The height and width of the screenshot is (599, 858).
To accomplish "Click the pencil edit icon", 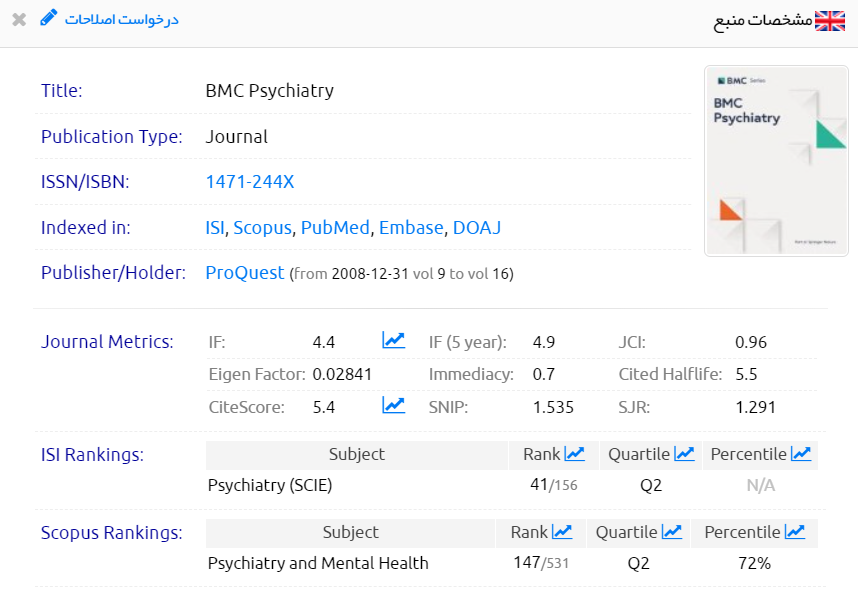I will point(49,19).
